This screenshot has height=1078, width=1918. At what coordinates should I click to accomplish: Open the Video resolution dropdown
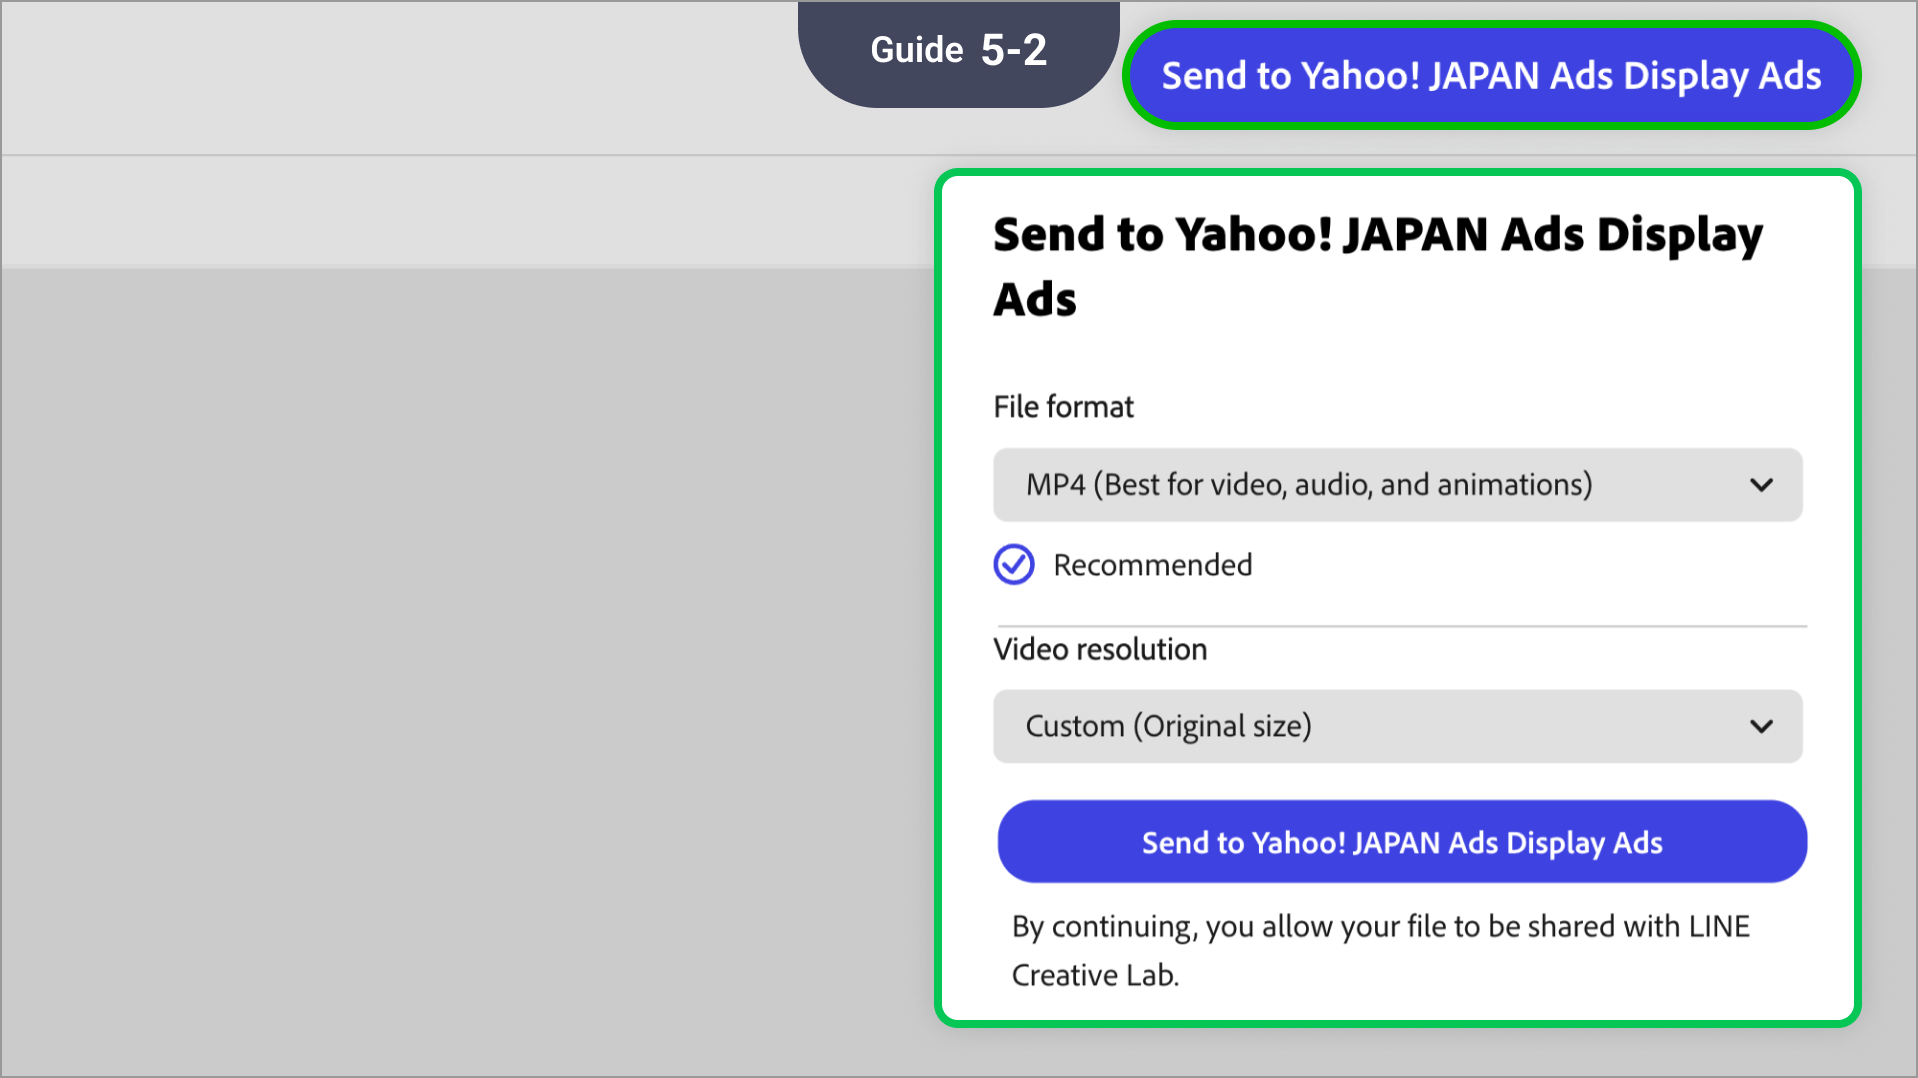pos(1397,726)
